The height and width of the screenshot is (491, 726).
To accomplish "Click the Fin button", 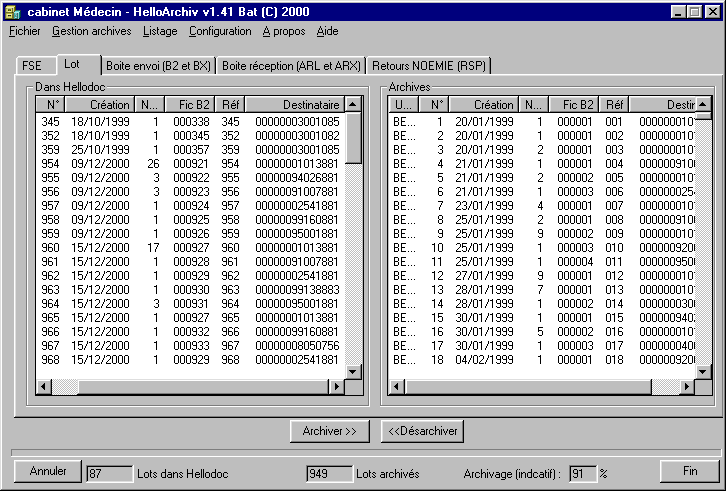I will (690, 471).
